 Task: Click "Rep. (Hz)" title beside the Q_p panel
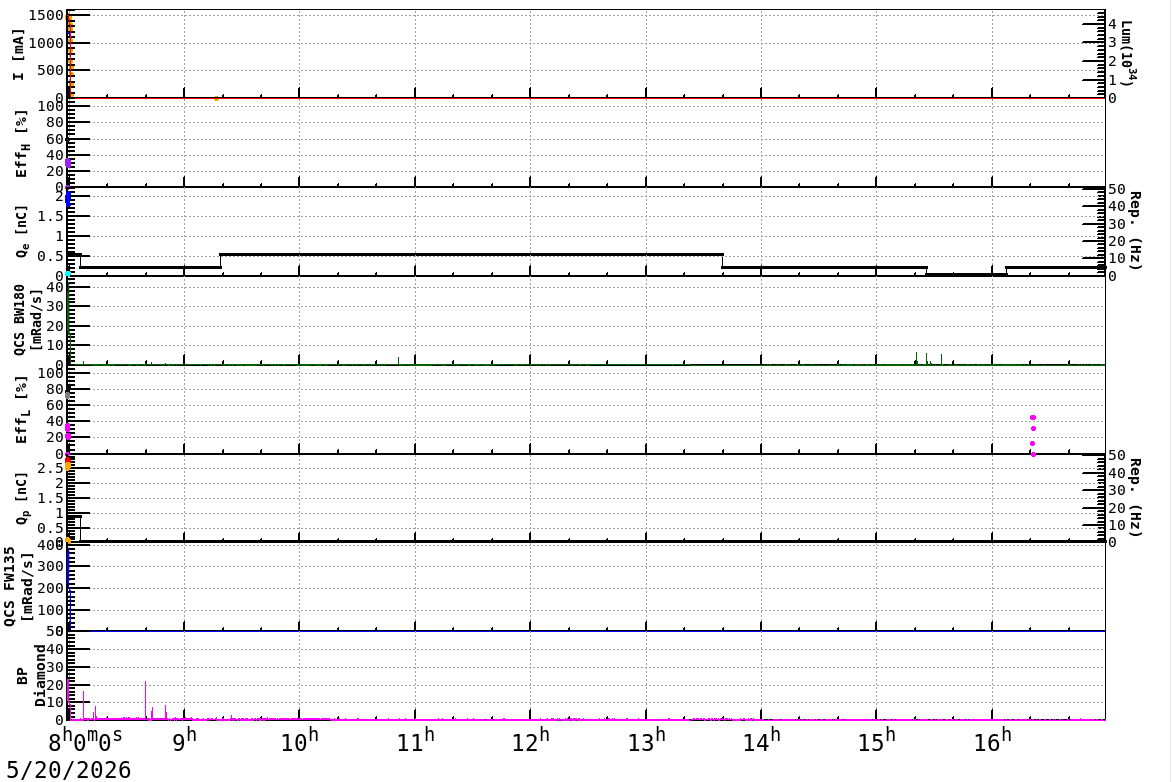click(x=1135, y=498)
